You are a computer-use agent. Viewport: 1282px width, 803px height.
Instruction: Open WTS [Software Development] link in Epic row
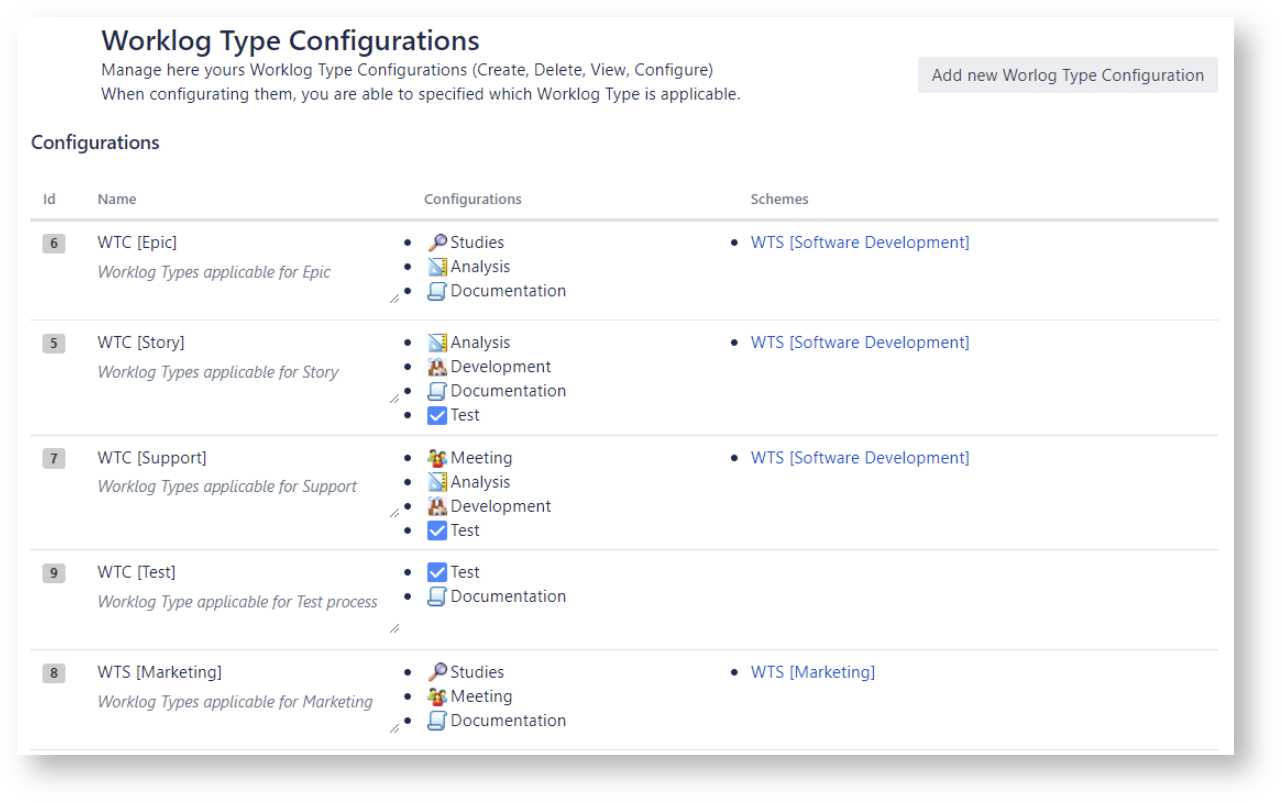(x=859, y=242)
